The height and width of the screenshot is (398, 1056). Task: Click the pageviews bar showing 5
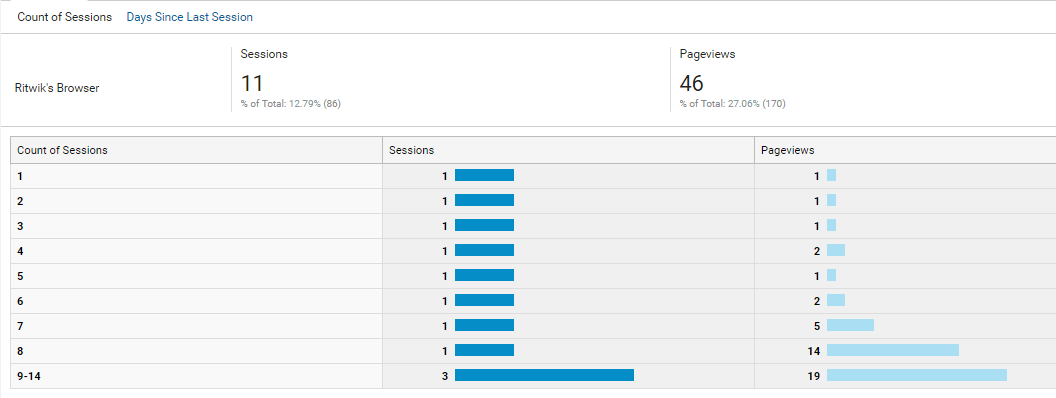pos(851,325)
